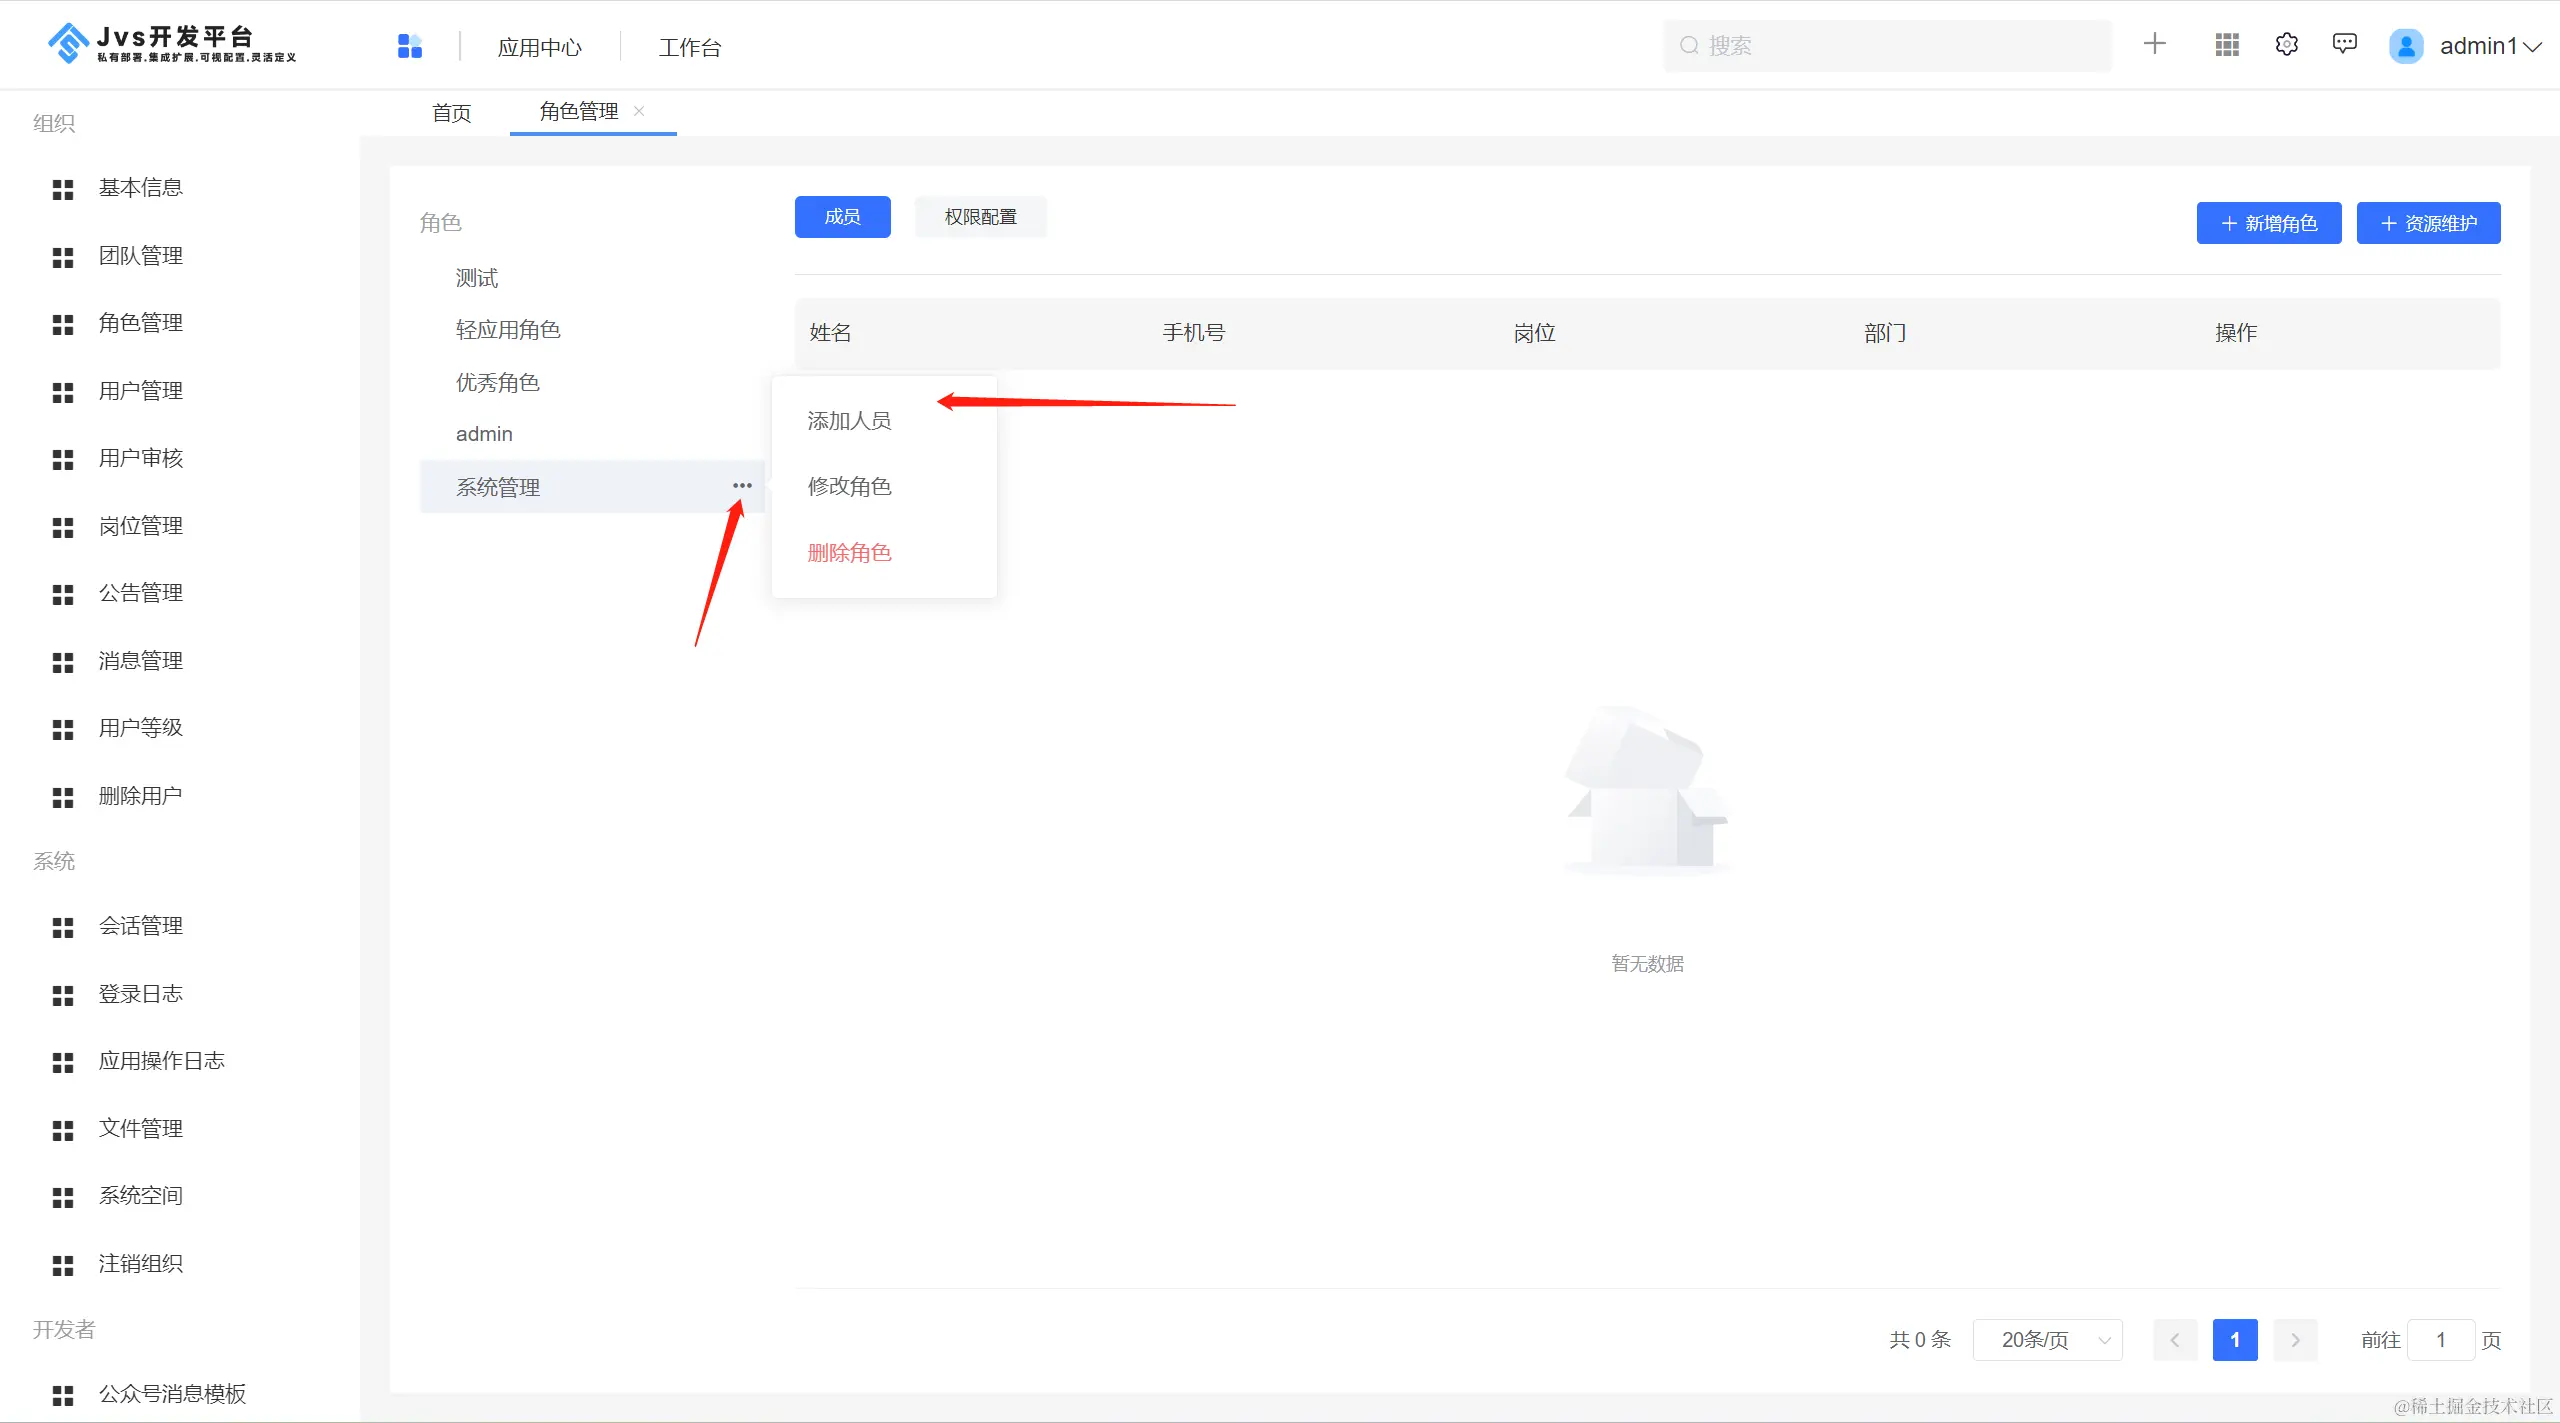Expand the admin1 account dropdown arrow

click(x=2533, y=47)
